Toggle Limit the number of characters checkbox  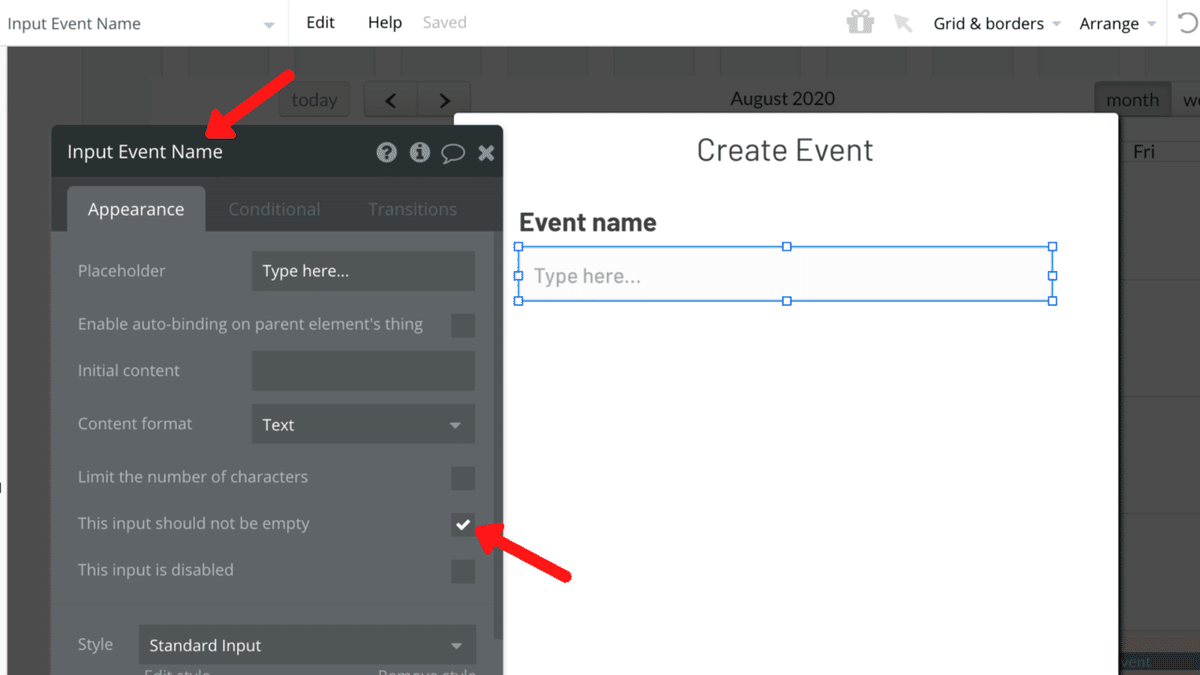[463, 478]
